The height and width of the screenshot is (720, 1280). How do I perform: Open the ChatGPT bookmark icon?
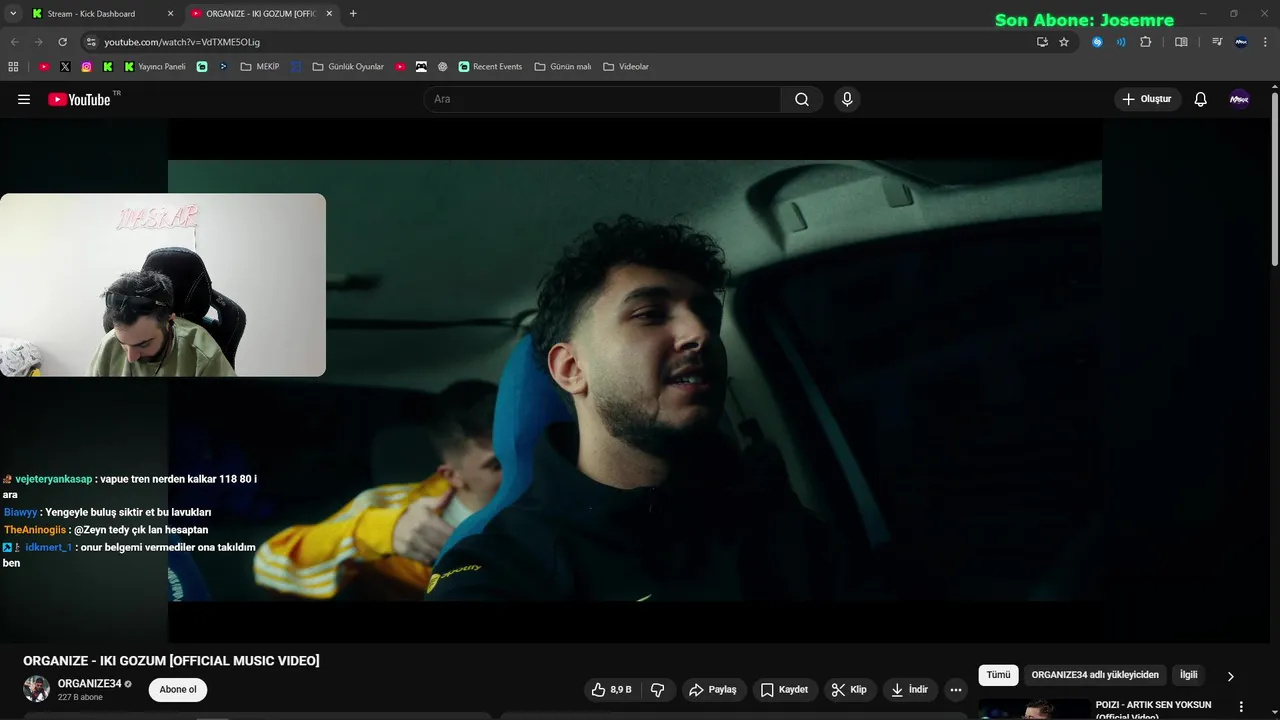pyautogui.click(x=443, y=67)
